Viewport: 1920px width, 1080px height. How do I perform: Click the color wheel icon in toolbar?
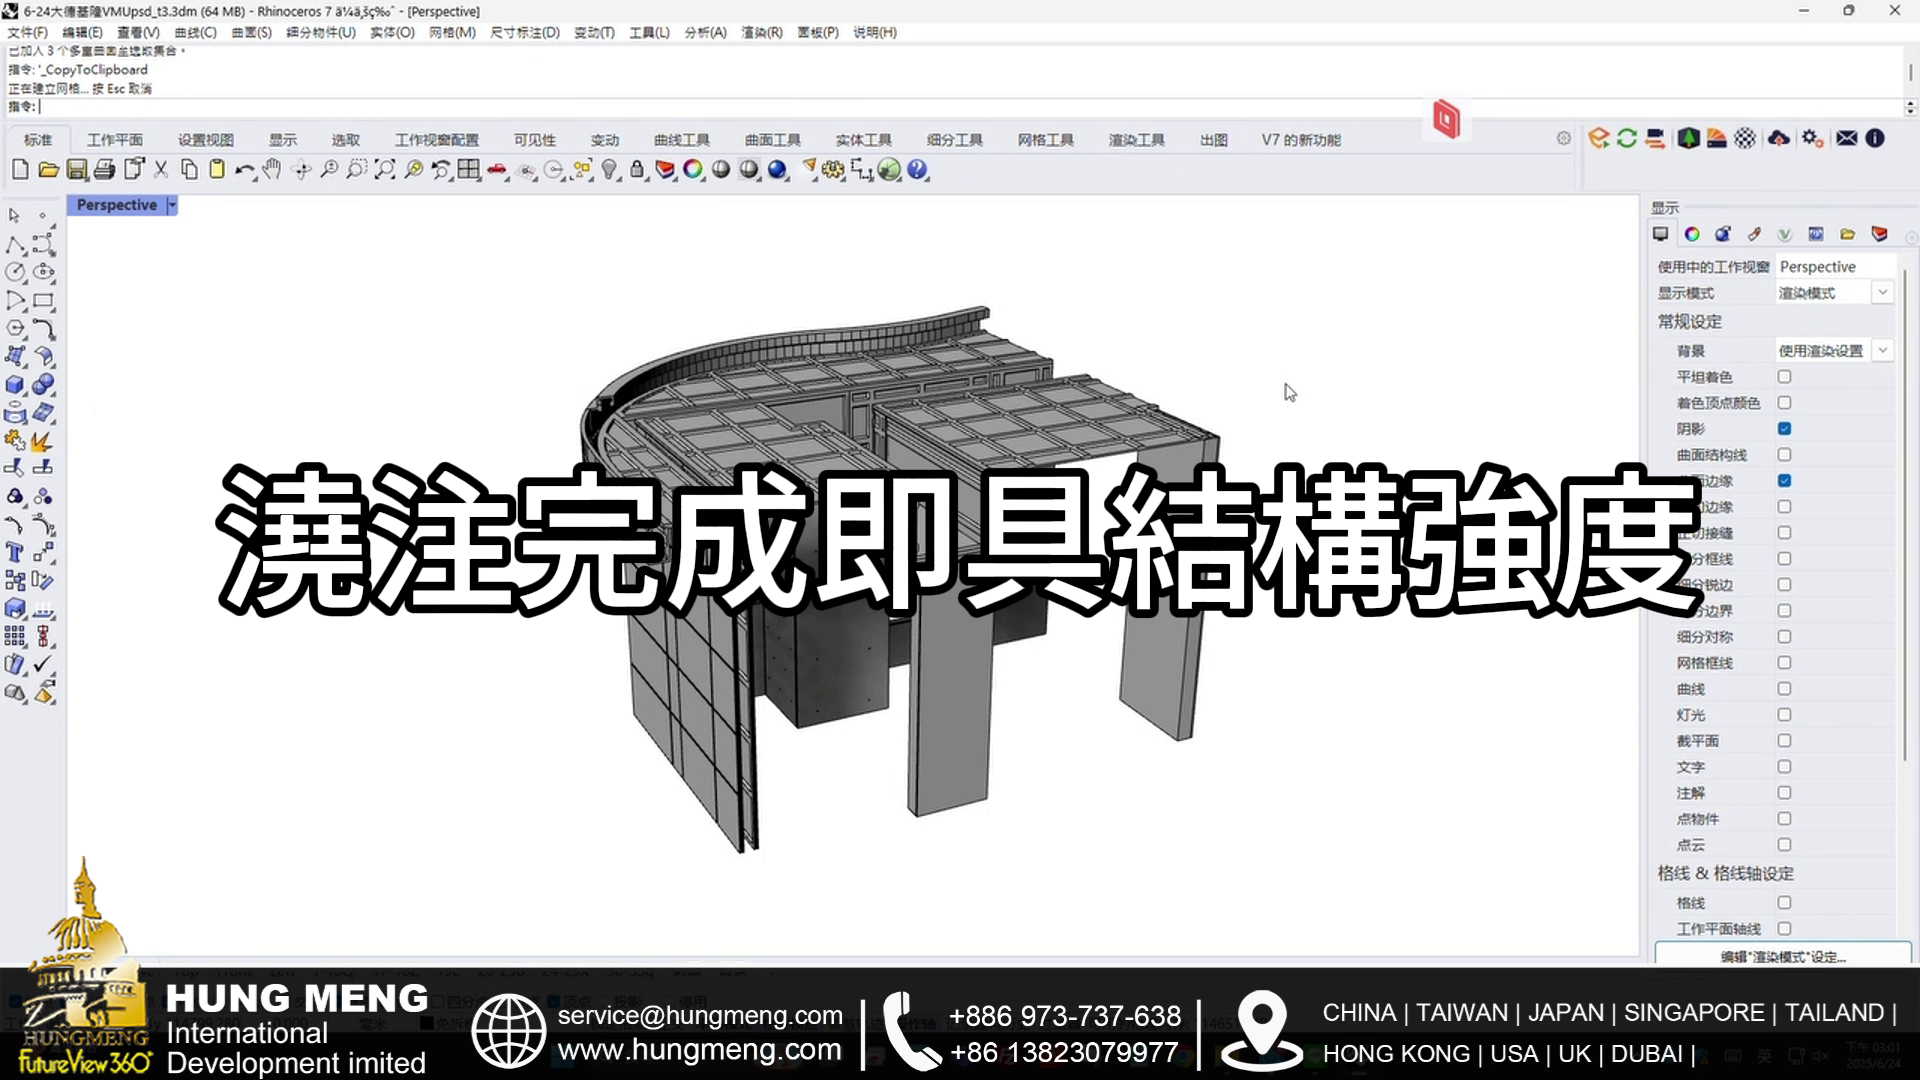coord(692,170)
